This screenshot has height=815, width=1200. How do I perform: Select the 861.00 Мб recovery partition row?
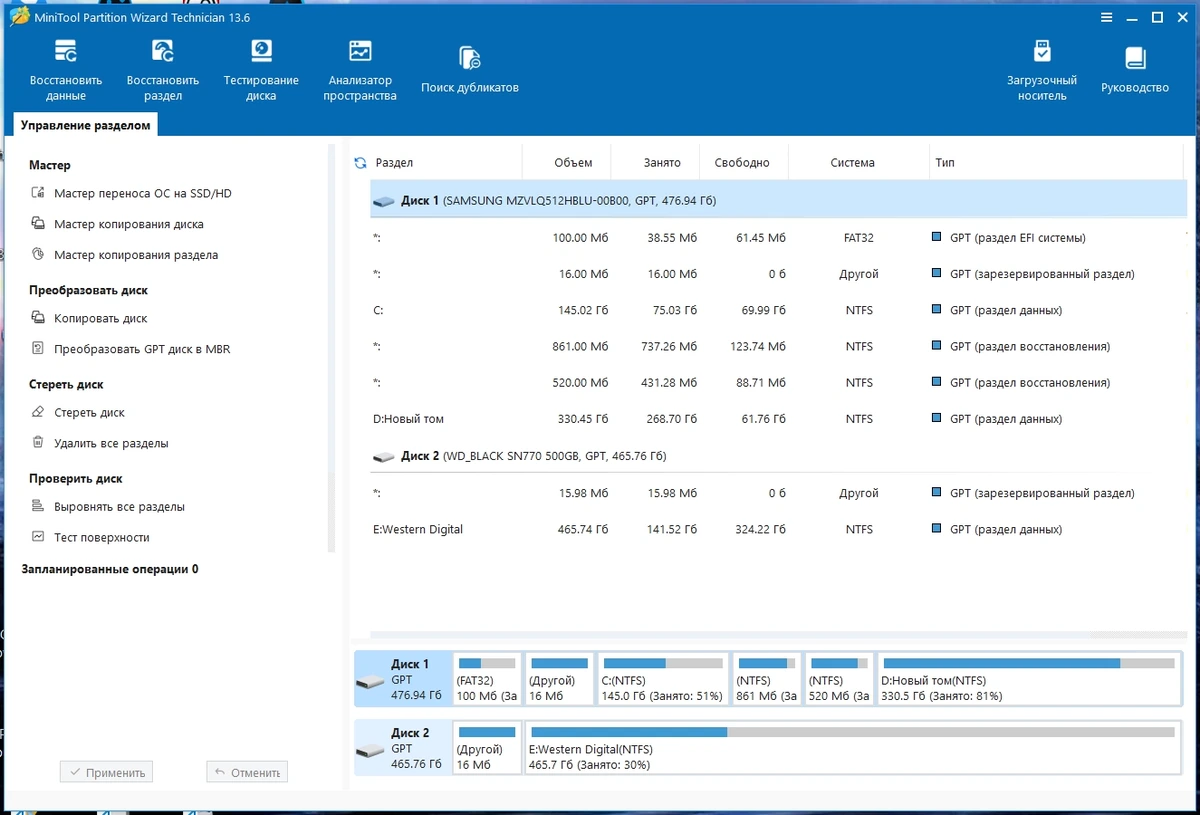pos(778,346)
